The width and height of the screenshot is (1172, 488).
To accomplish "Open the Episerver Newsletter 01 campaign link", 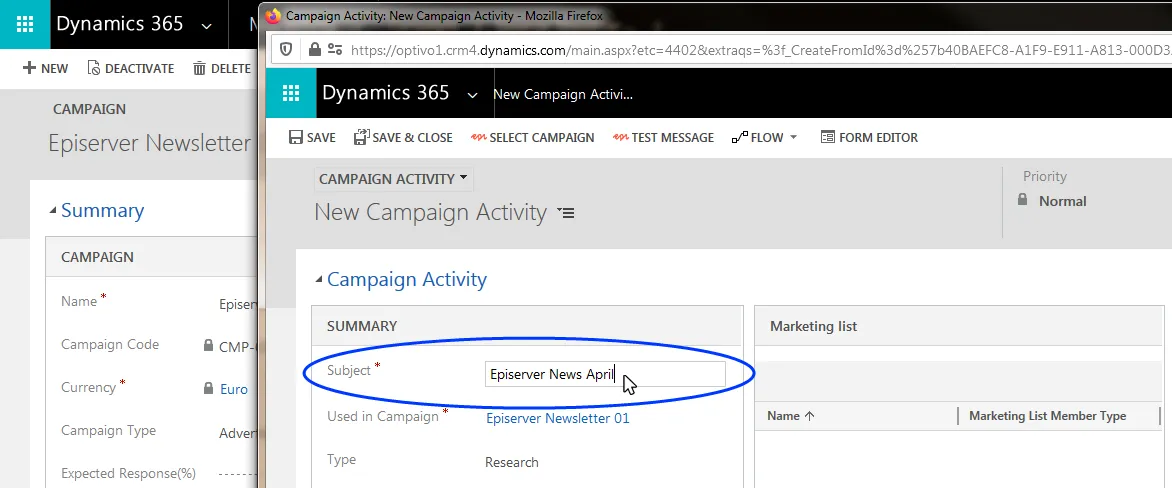I will 558,418.
